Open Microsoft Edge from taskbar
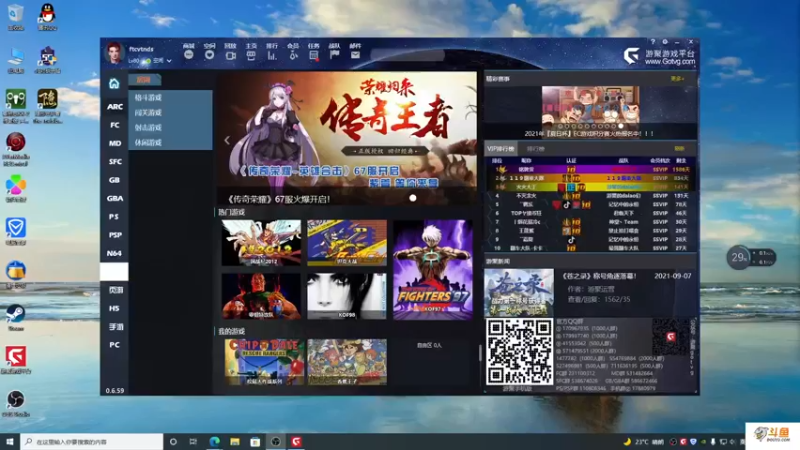 (214, 441)
